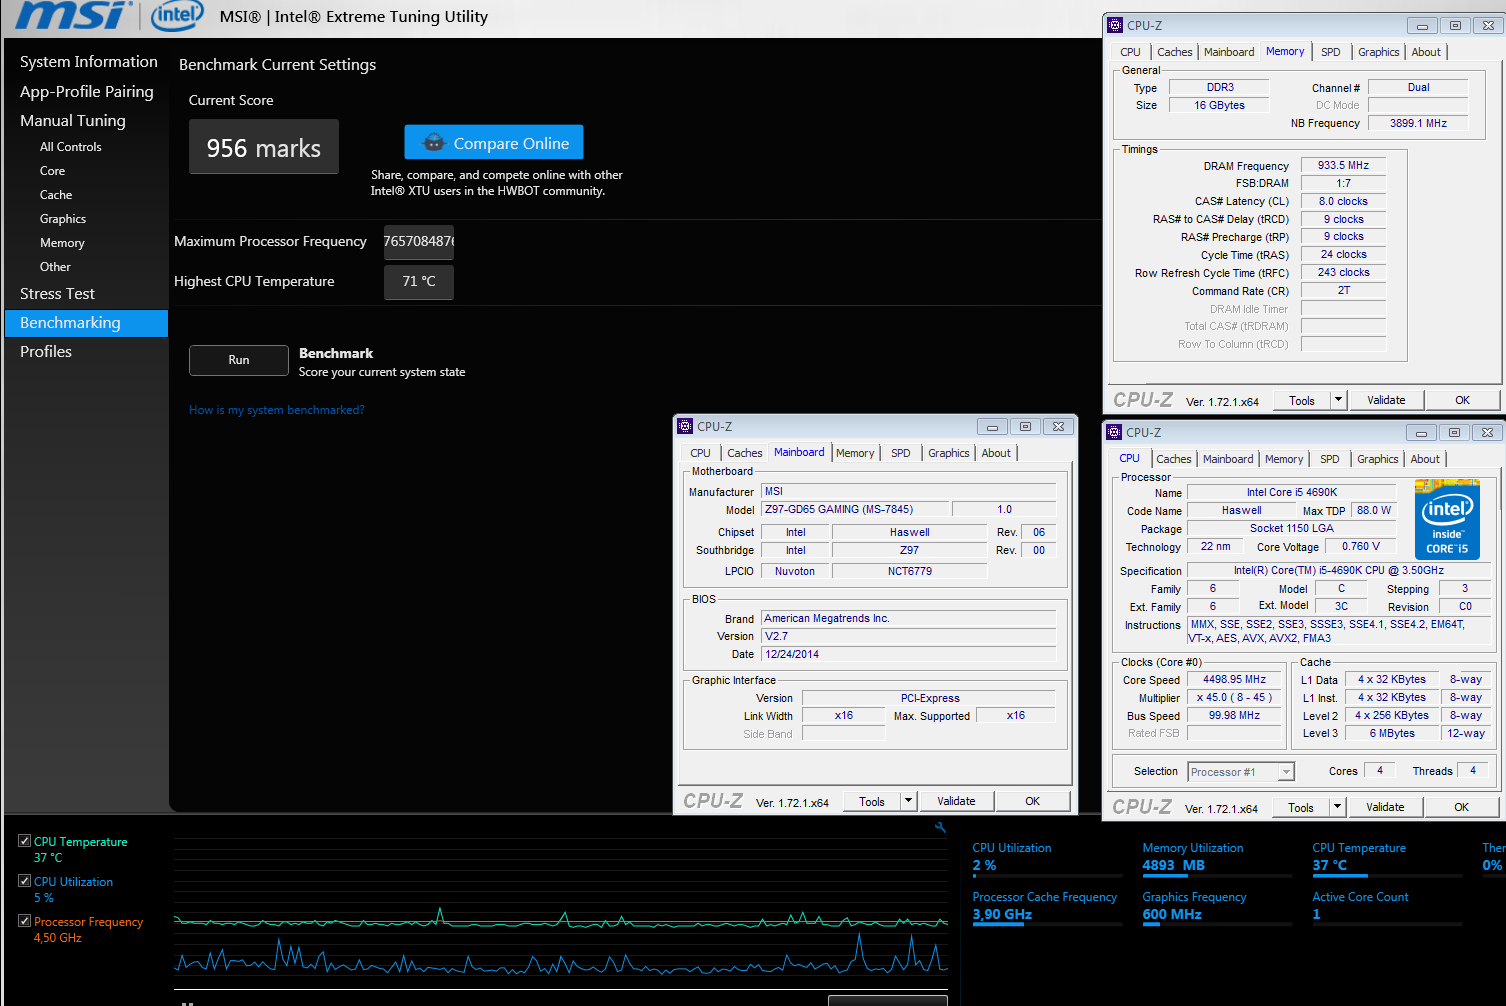Click the Maximum Processor Frequency value field
Image resolution: width=1506 pixels, height=1006 pixels.
pos(419,242)
